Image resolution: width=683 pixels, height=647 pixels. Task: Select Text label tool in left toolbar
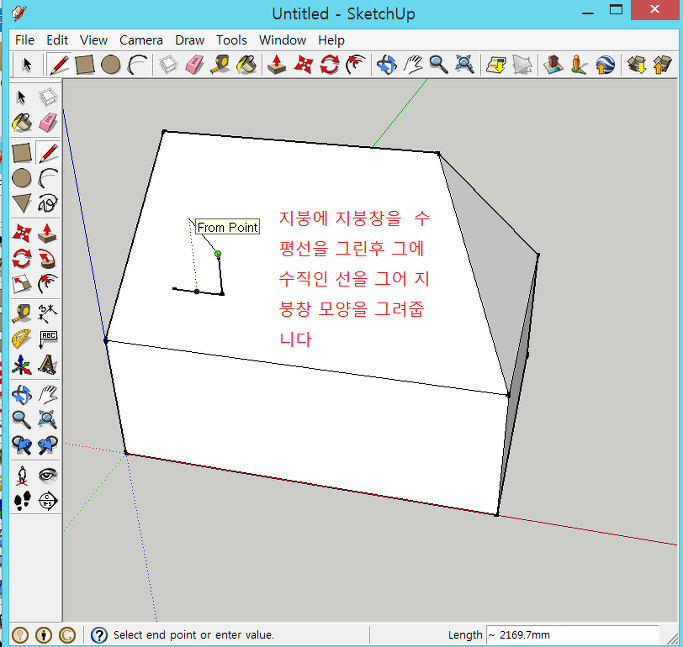click(x=47, y=339)
